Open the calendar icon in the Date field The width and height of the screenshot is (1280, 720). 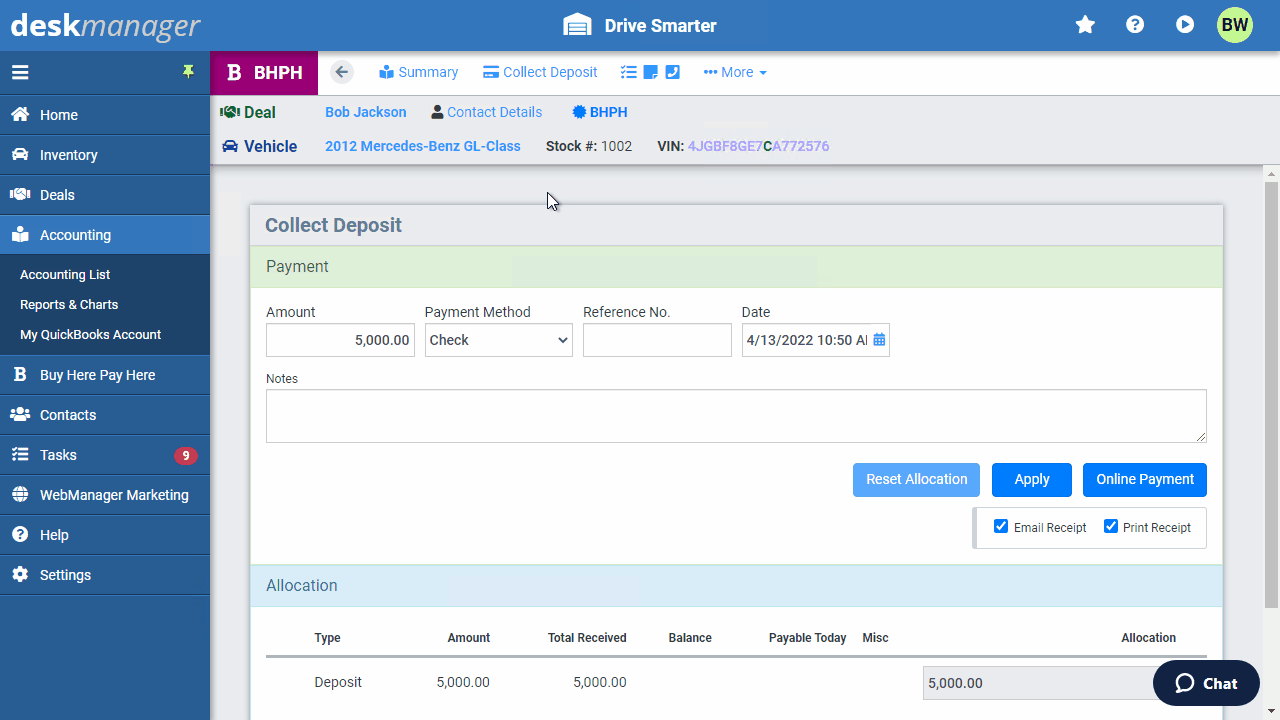click(x=878, y=340)
